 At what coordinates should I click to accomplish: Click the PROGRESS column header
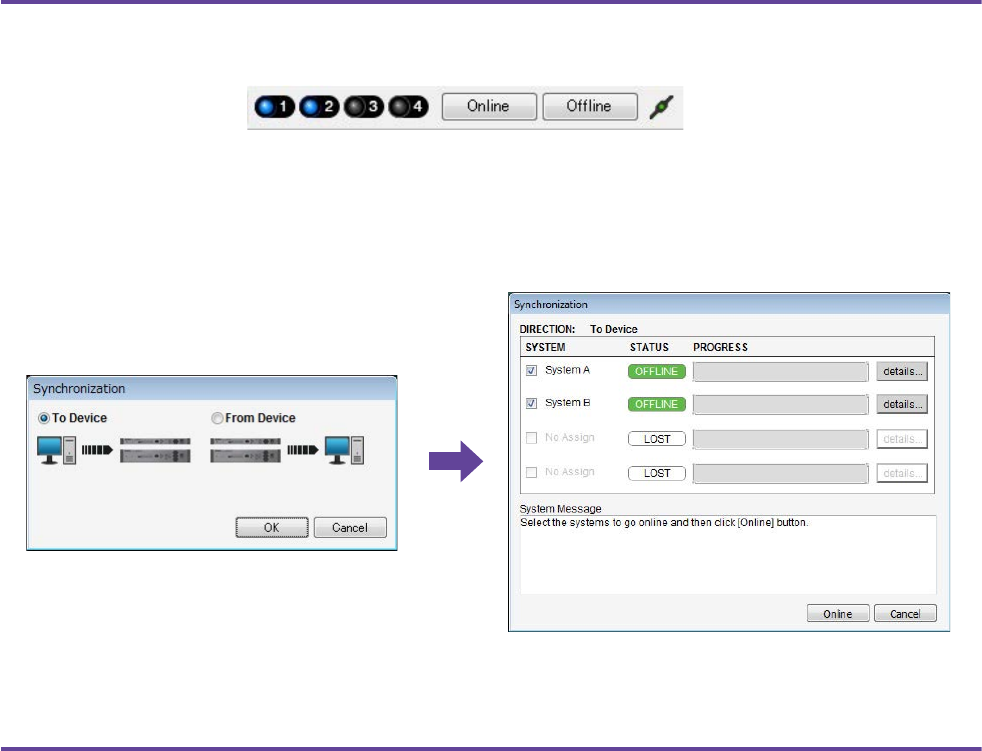720,347
